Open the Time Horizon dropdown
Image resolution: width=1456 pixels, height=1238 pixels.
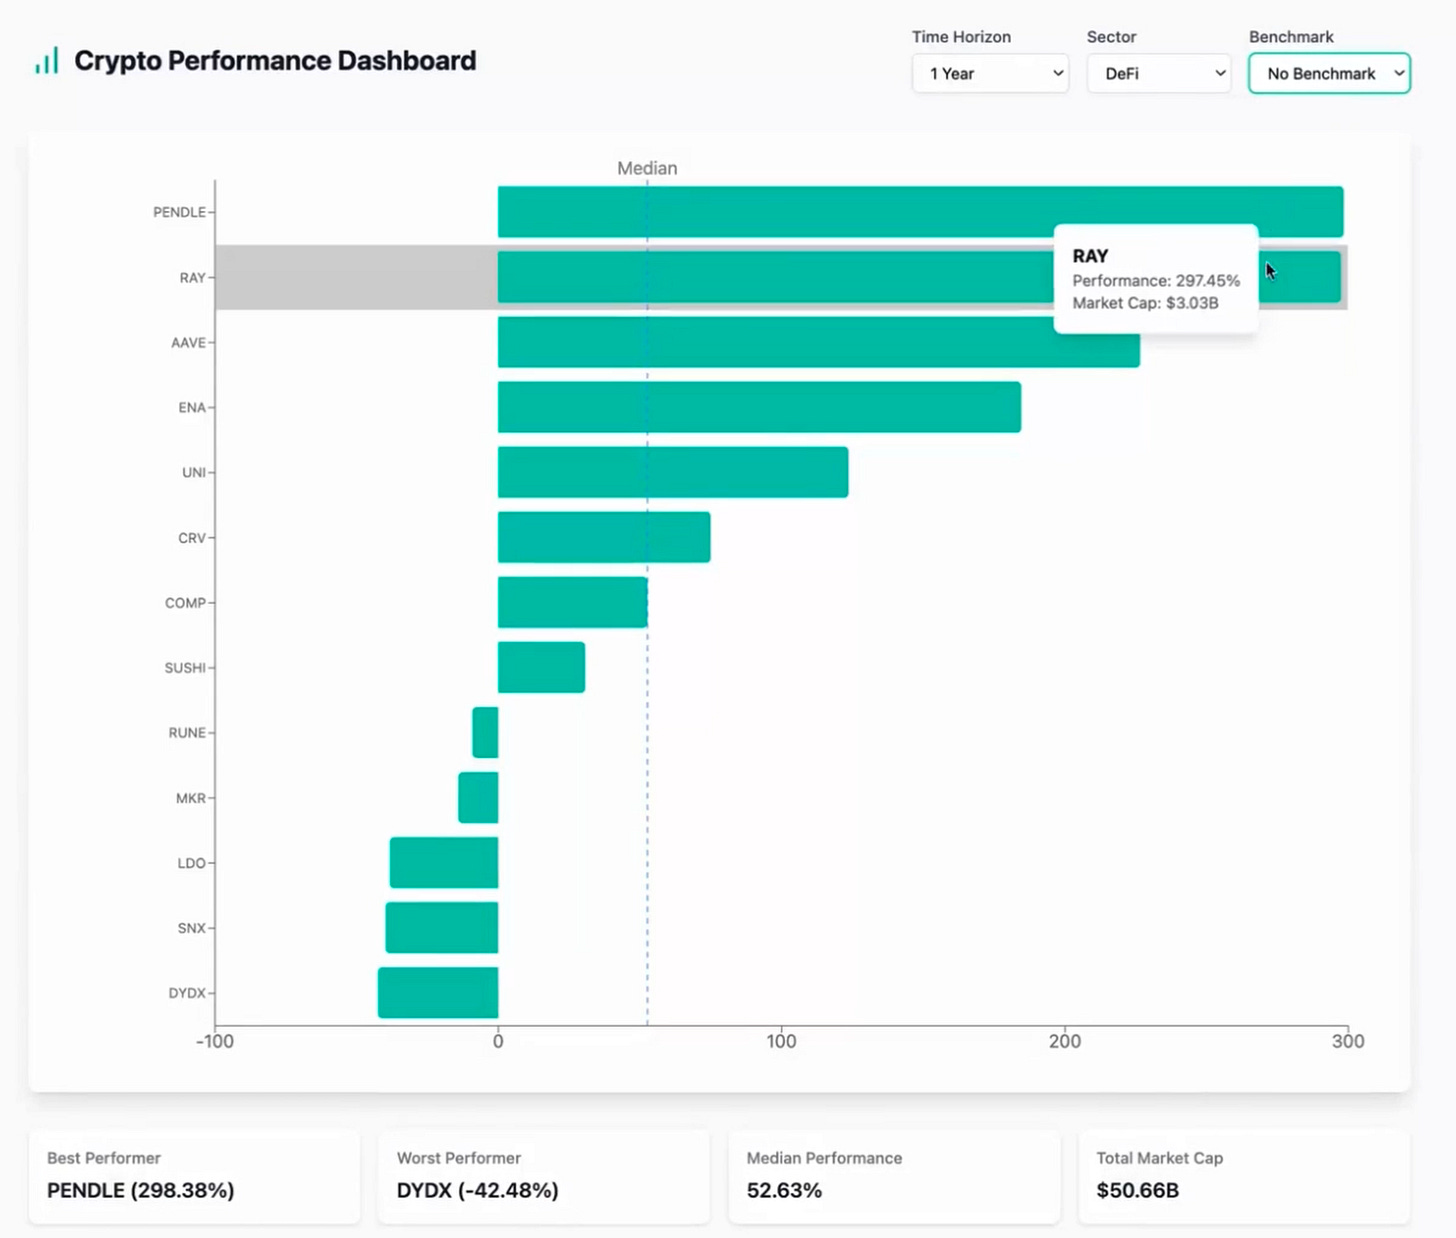(x=990, y=73)
